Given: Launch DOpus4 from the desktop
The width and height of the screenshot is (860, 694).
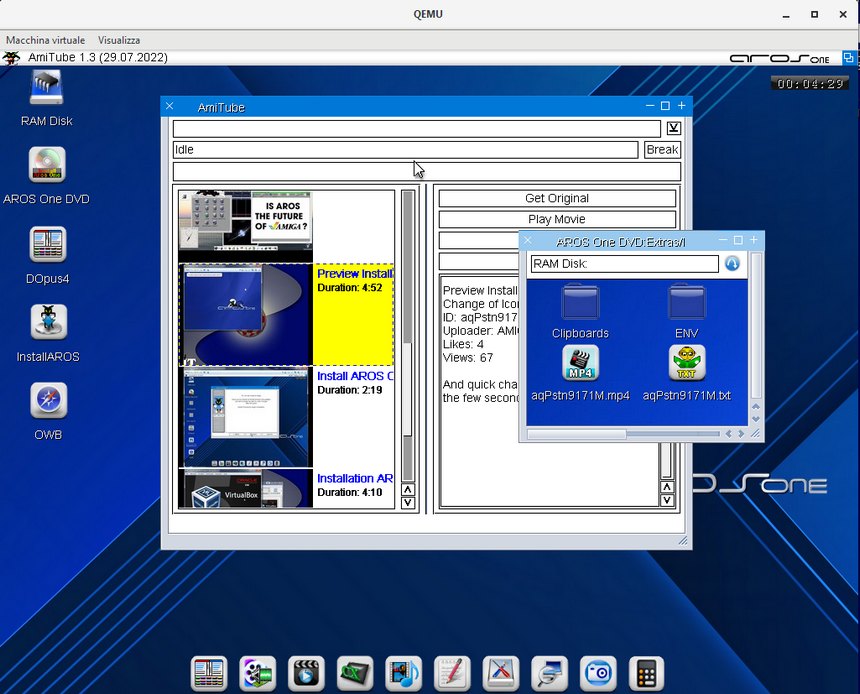Looking at the screenshot, I should click(46, 244).
